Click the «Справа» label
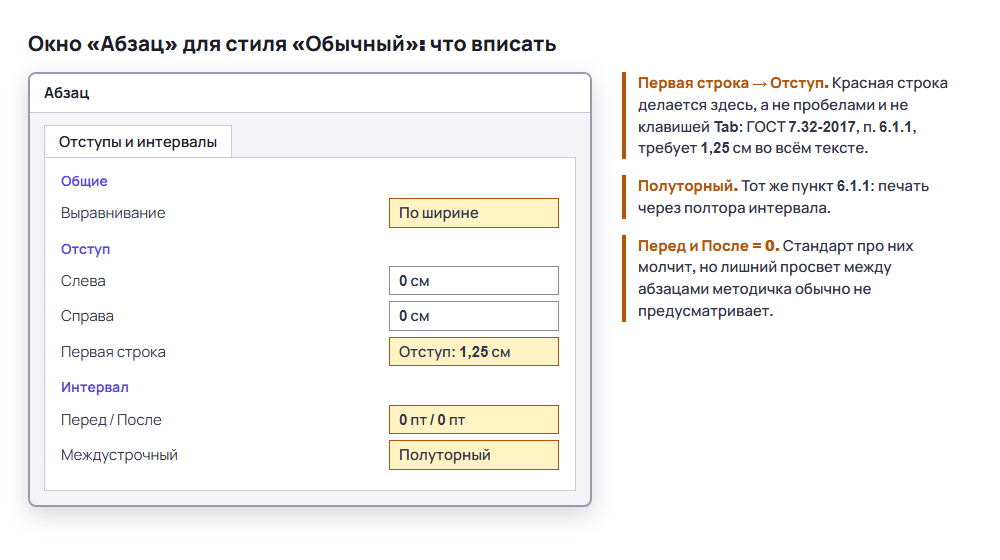The height and width of the screenshot is (560, 1000). (x=87, y=316)
